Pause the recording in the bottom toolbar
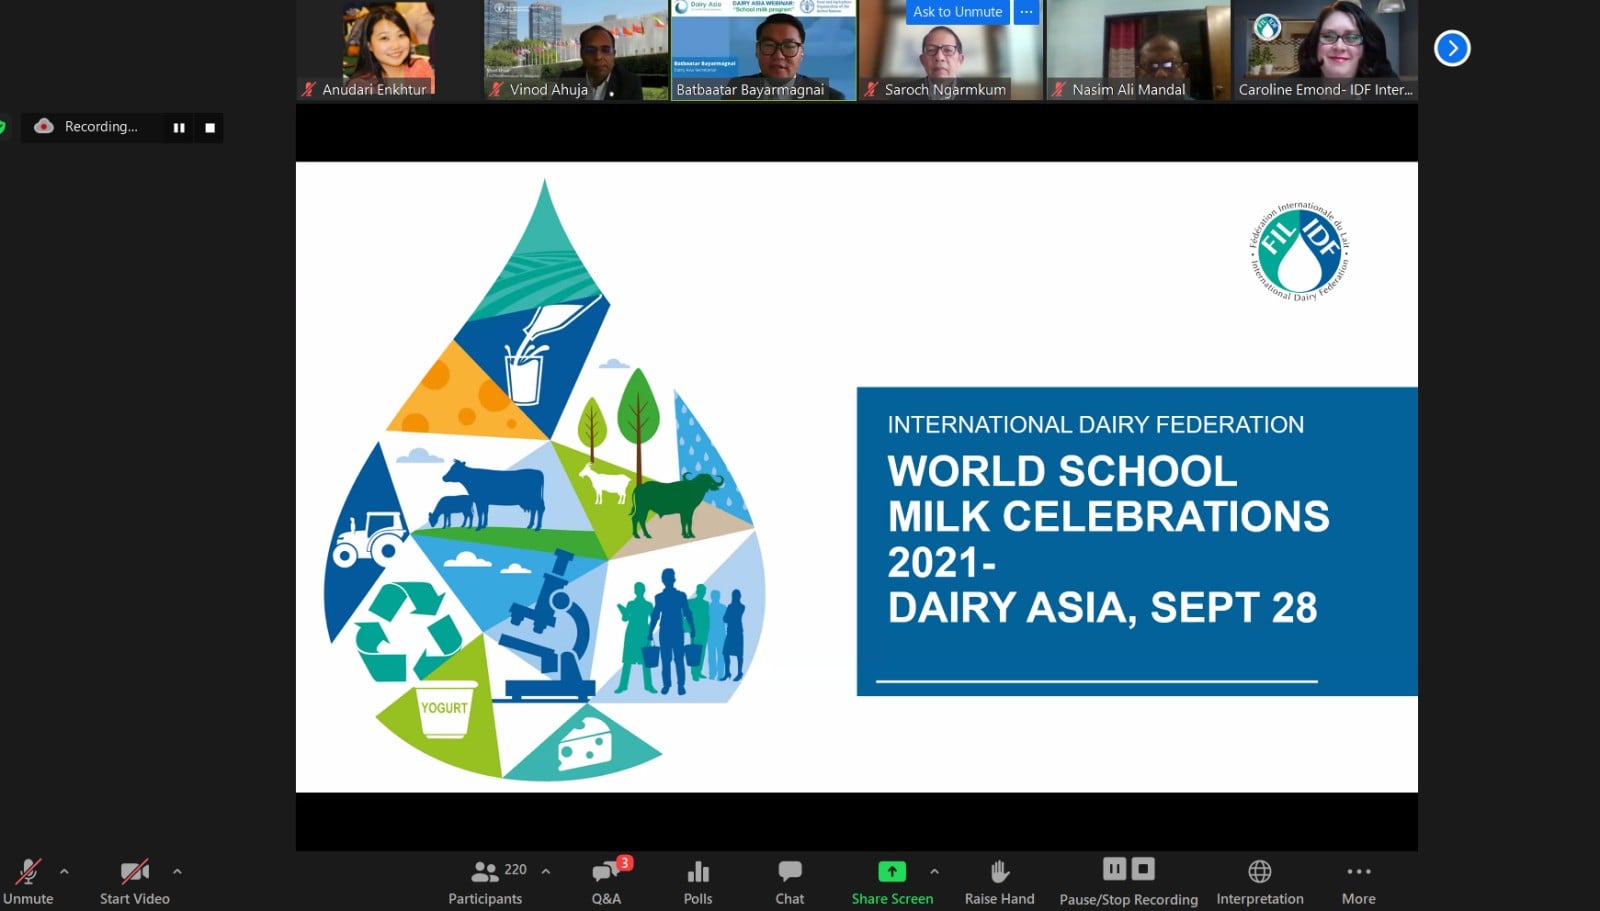The height and width of the screenshot is (911, 1600). [x=1114, y=869]
